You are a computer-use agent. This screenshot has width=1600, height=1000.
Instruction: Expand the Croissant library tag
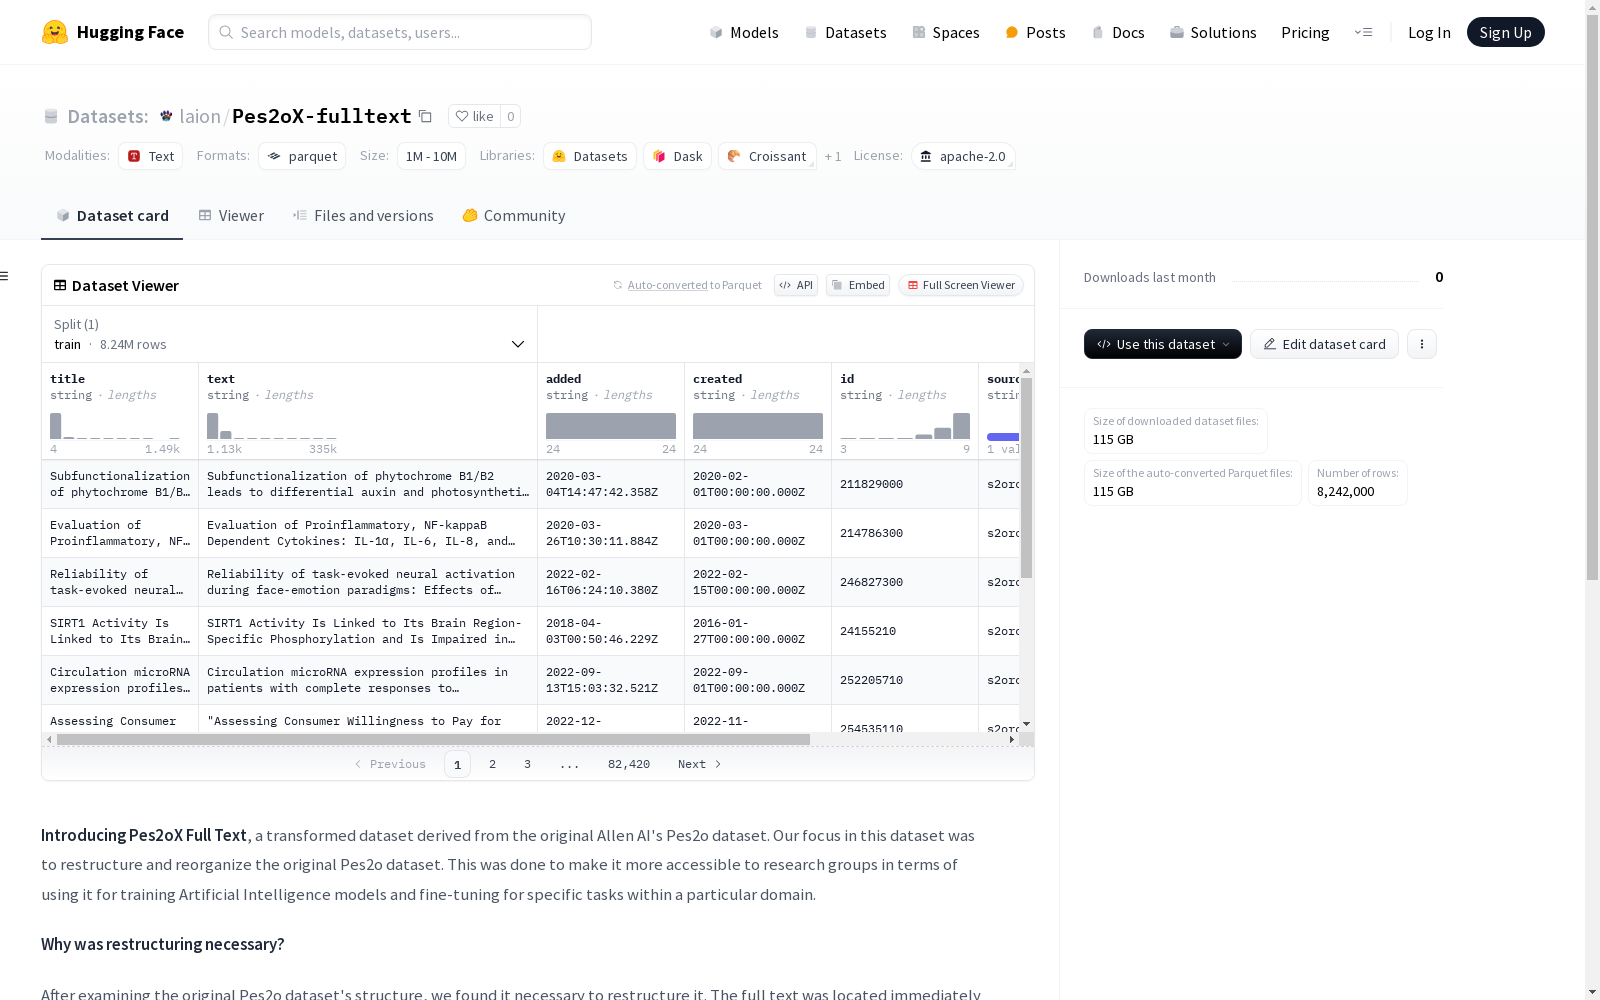pyautogui.click(x=767, y=156)
